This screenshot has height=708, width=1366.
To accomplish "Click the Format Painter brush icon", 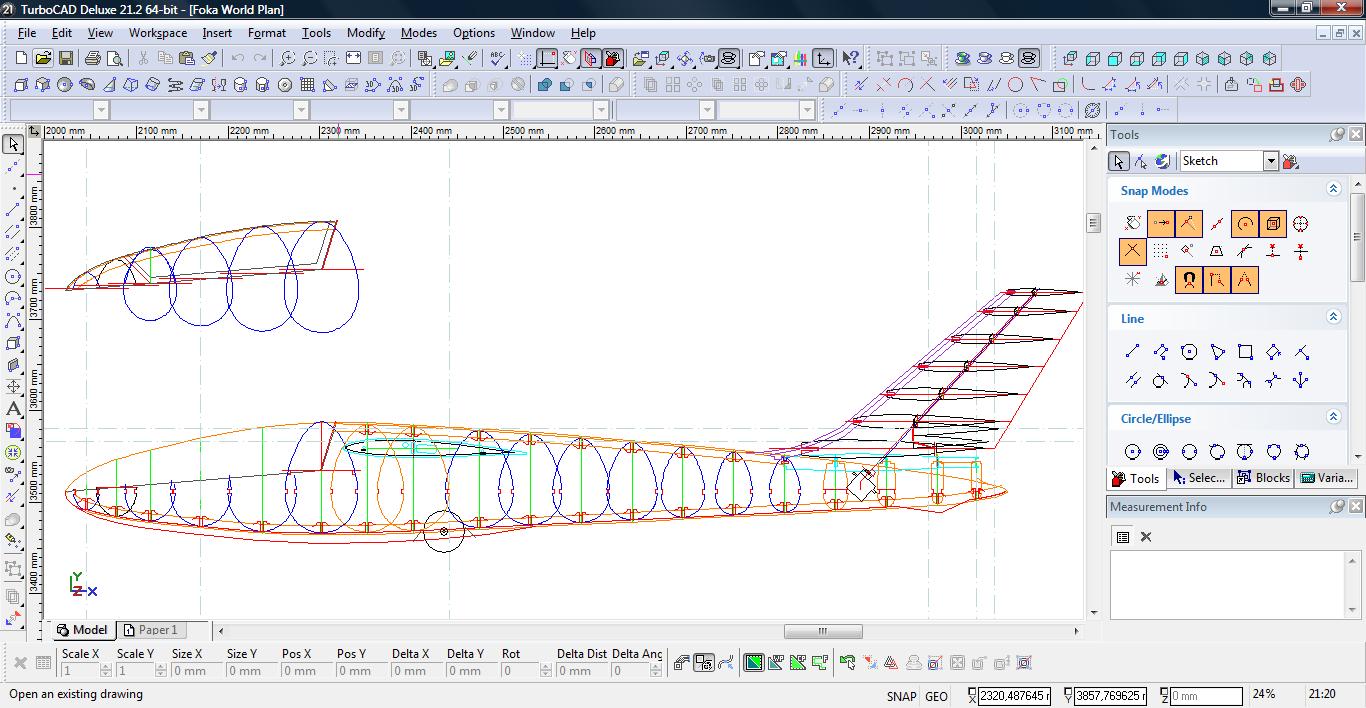I will (x=208, y=59).
